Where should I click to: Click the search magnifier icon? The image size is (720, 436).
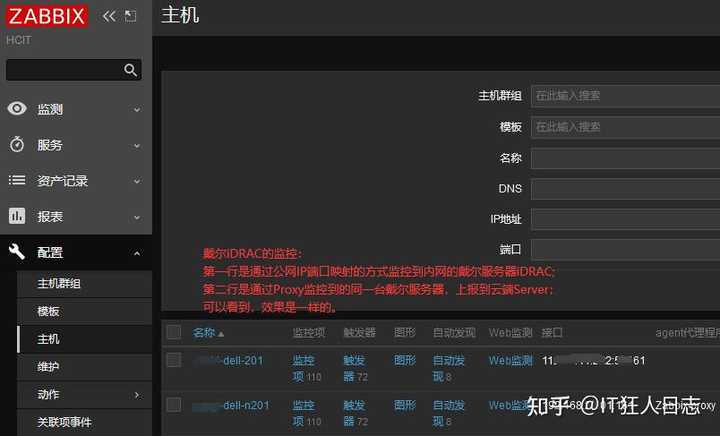pos(130,70)
